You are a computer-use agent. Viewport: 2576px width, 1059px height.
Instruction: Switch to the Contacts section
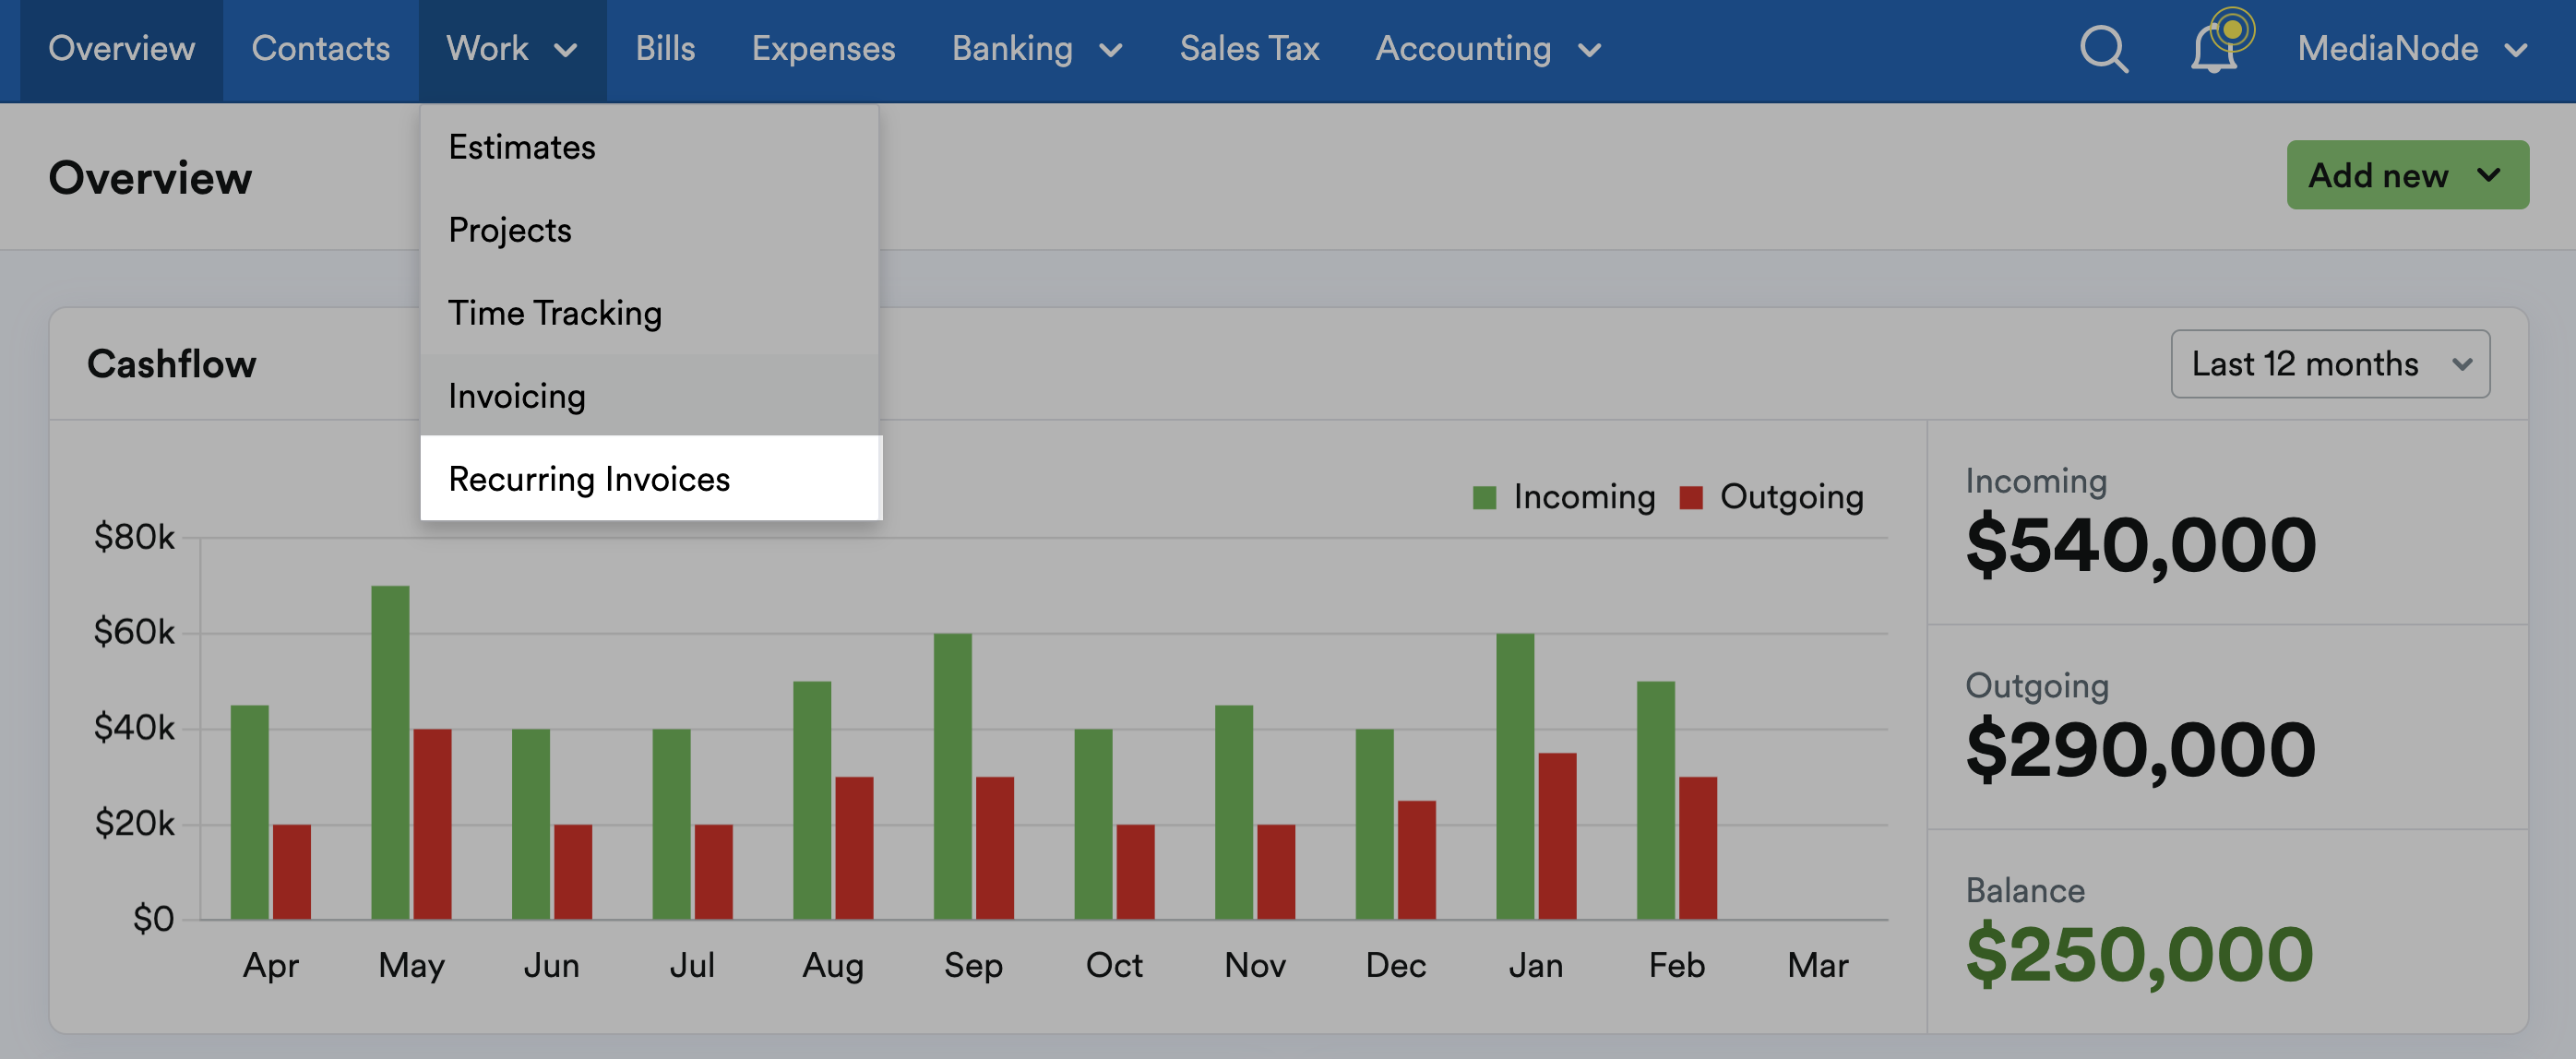point(321,48)
